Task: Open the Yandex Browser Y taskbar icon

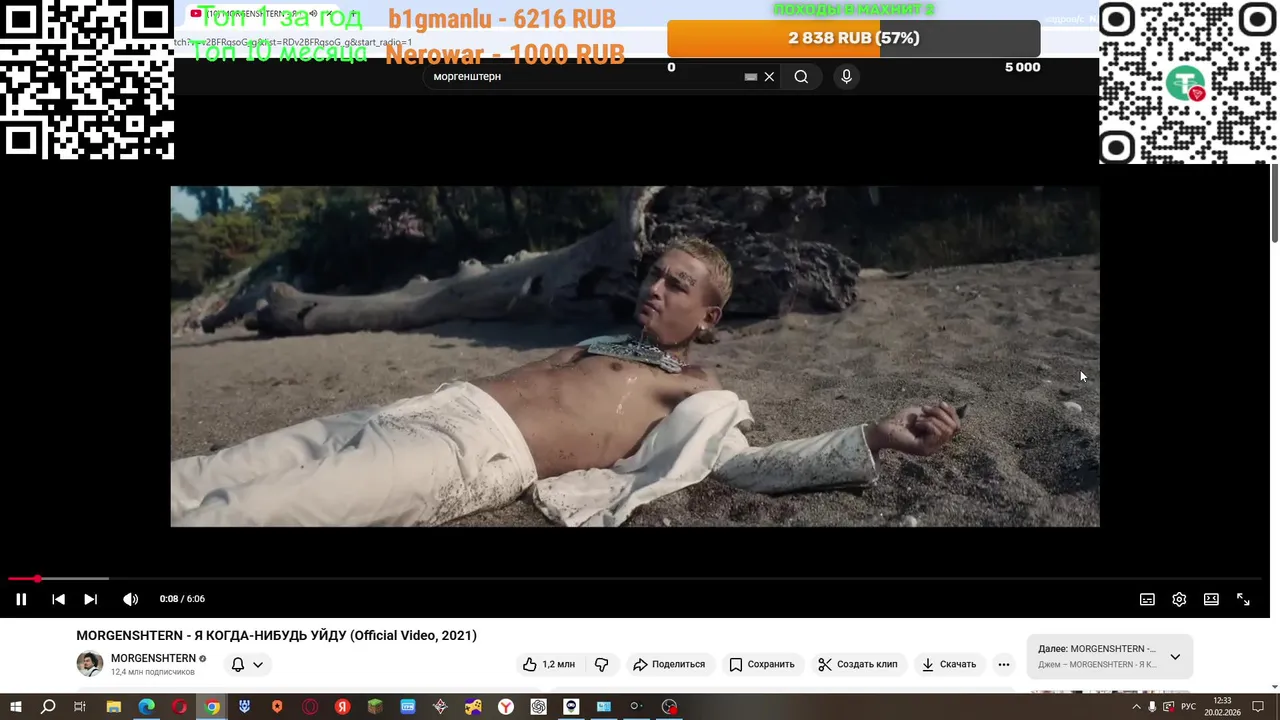Action: click(x=506, y=707)
